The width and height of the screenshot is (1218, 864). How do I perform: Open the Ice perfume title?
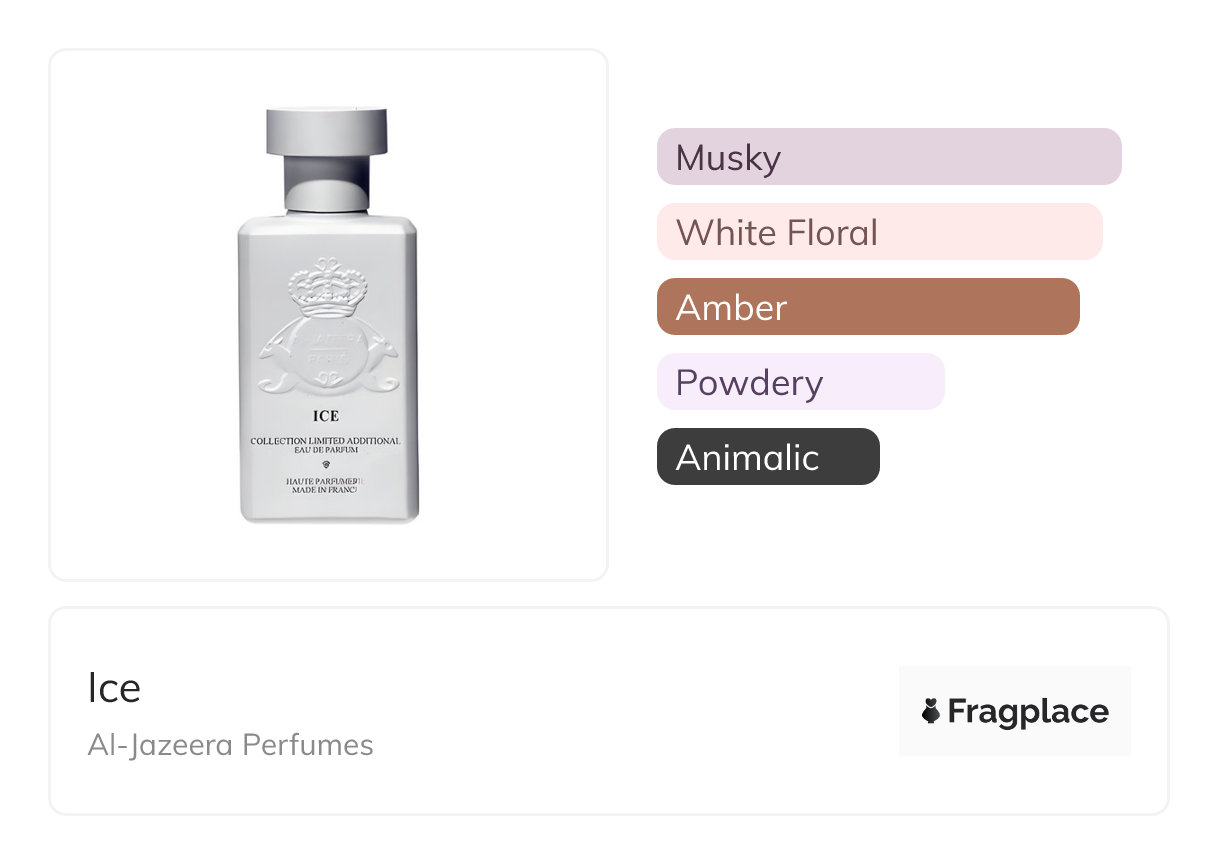click(114, 688)
